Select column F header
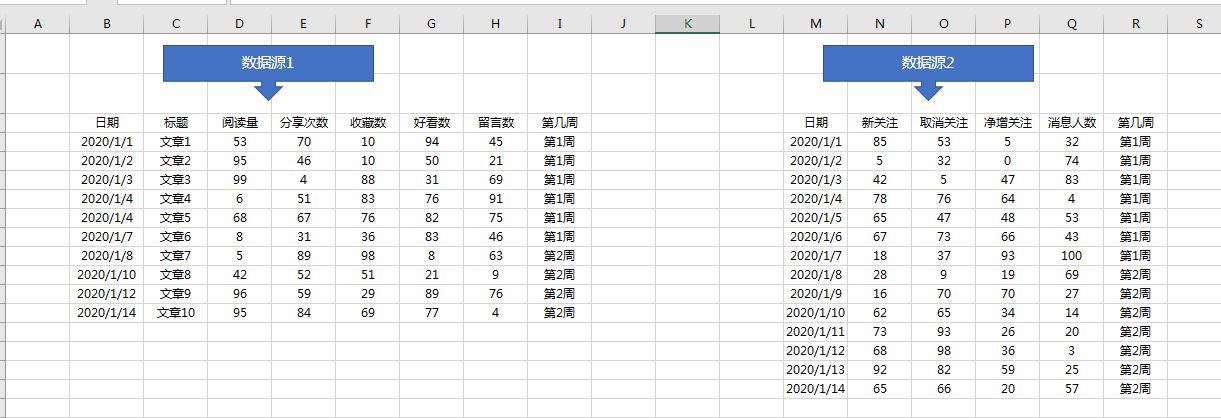The height and width of the screenshot is (418, 1221). click(x=367, y=25)
